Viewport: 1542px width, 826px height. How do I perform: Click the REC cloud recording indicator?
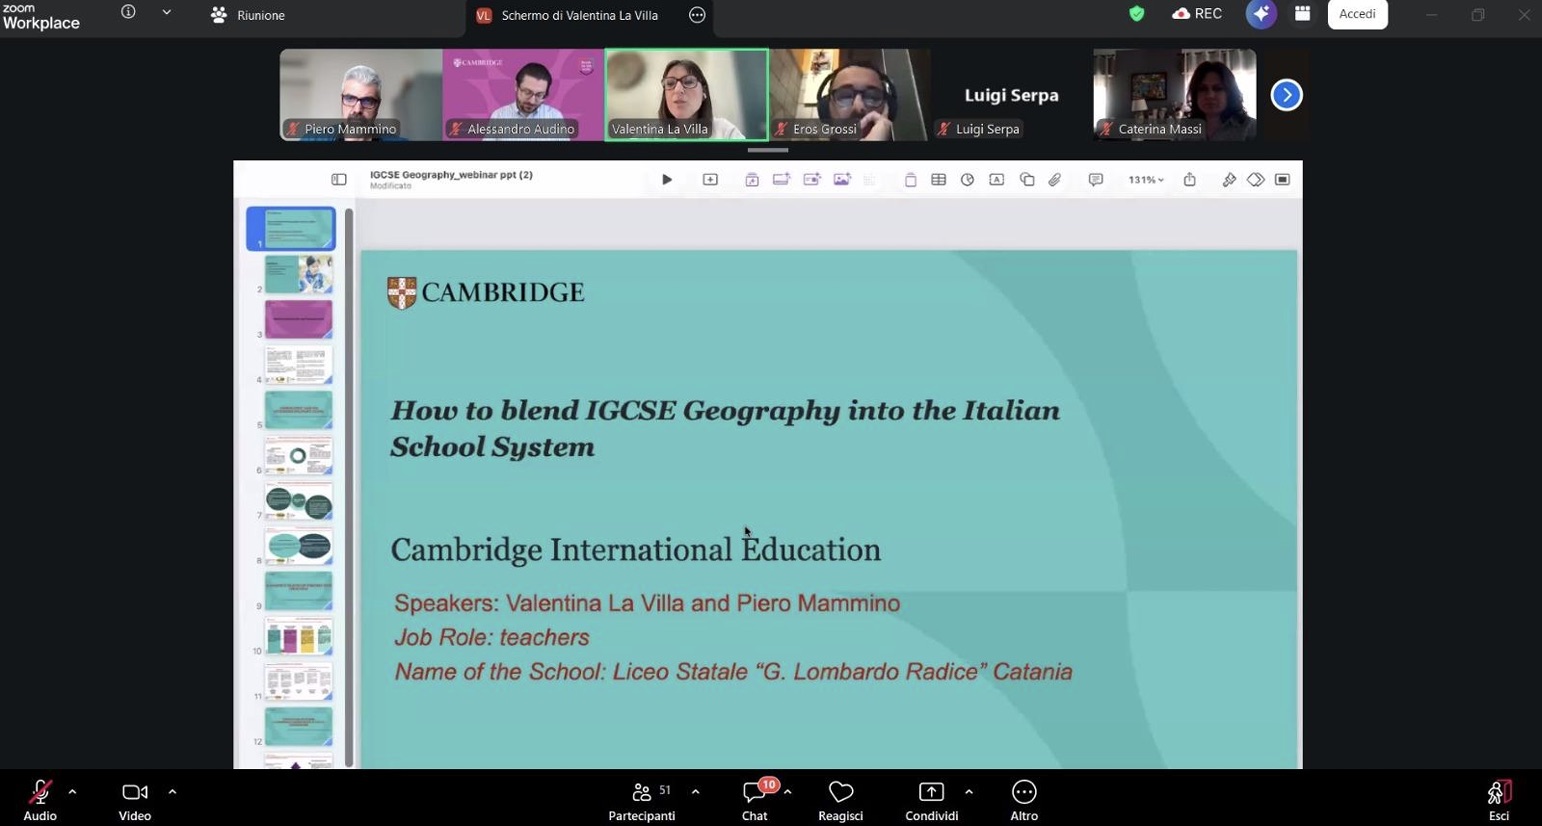pyautogui.click(x=1197, y=14)
